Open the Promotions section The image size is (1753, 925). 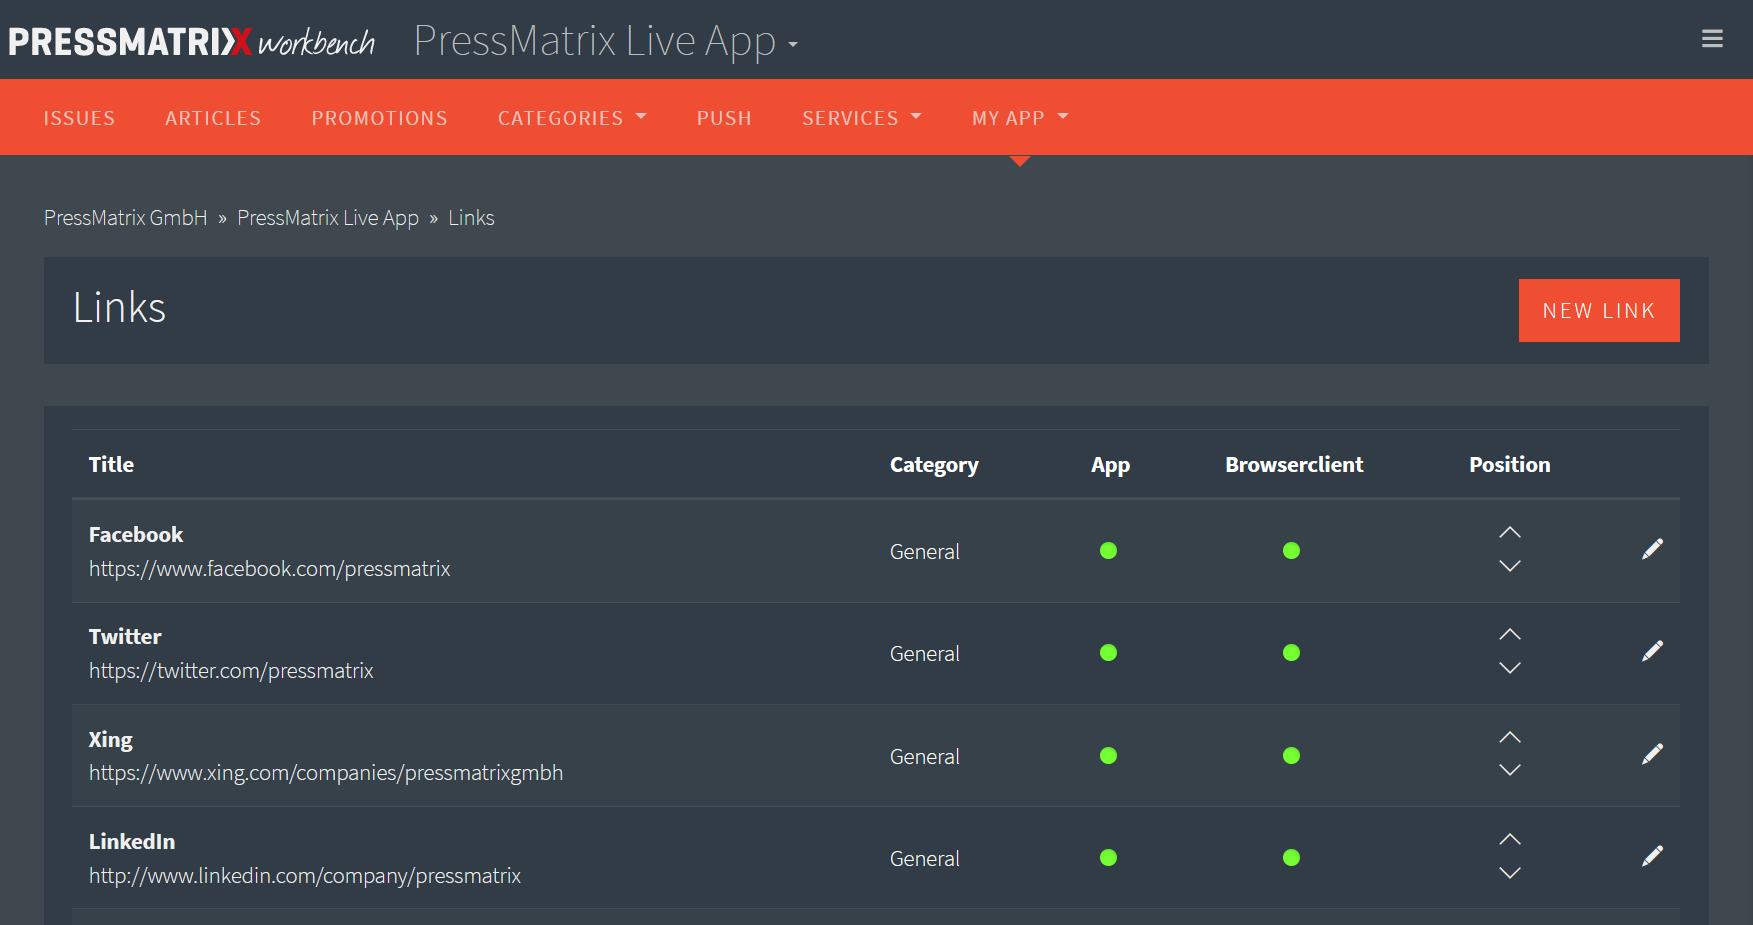point(380,118)
